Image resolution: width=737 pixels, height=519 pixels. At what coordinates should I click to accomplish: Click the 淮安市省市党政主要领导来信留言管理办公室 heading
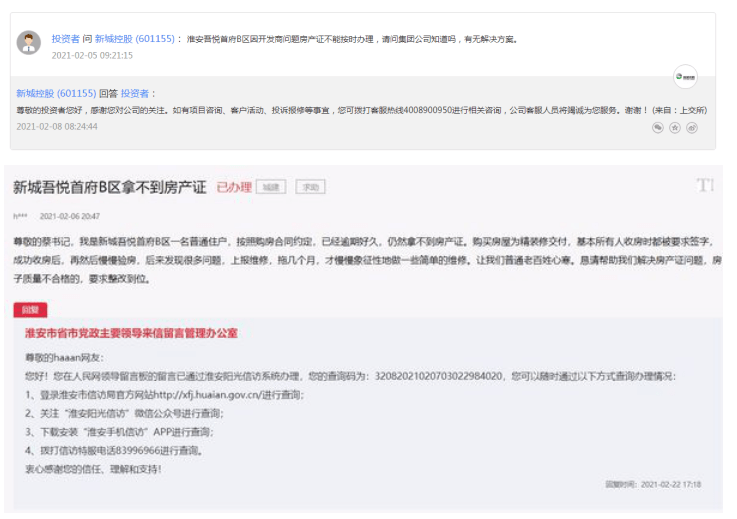click(131, 333)
